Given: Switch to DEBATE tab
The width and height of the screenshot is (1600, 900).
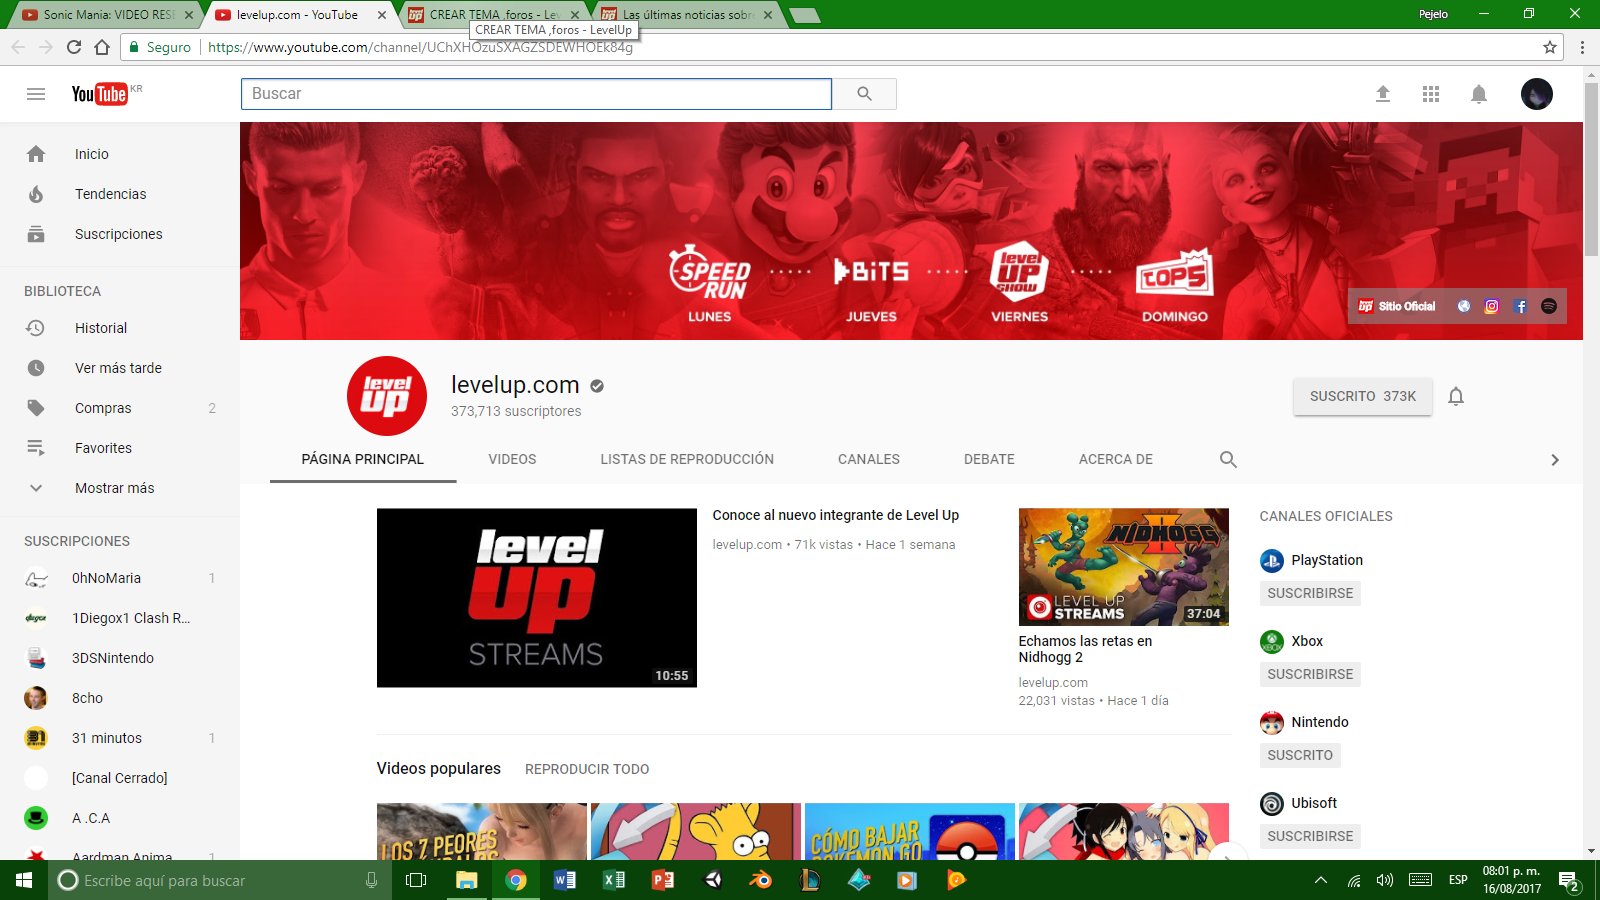Looking at the screenshot, I should tap(989, 459).
